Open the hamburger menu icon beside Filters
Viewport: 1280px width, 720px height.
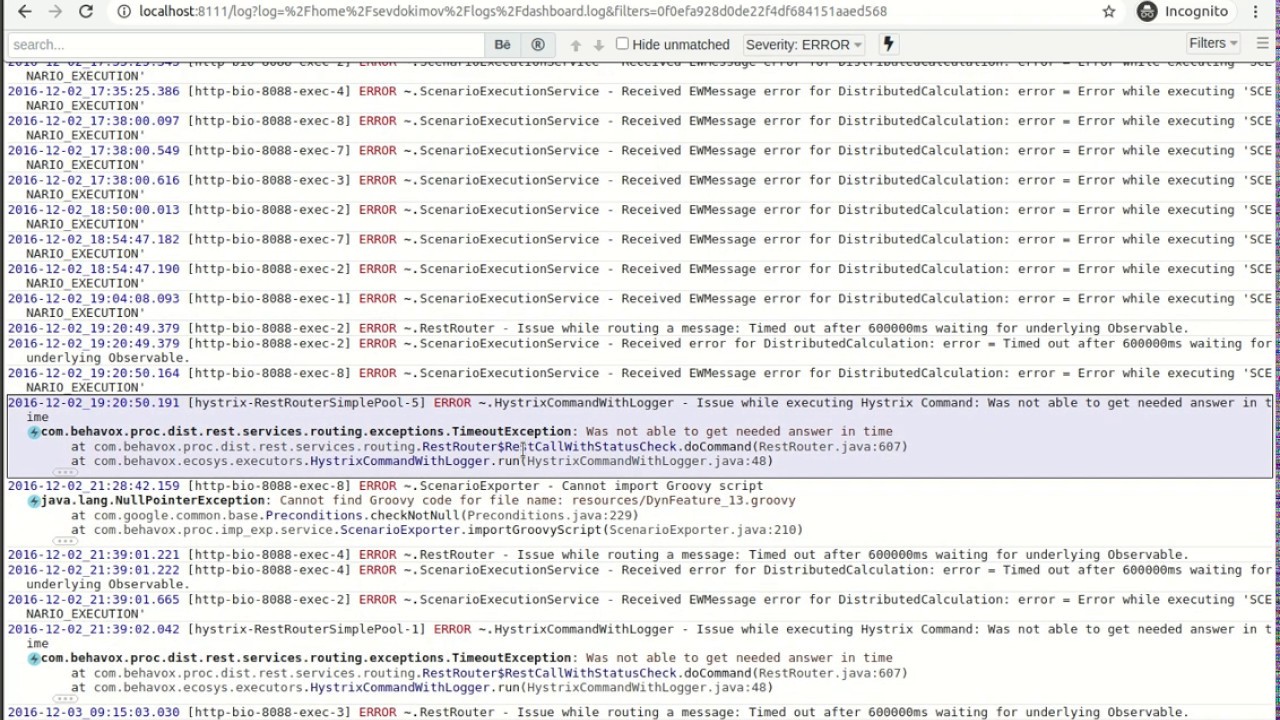coord(1262,43)
